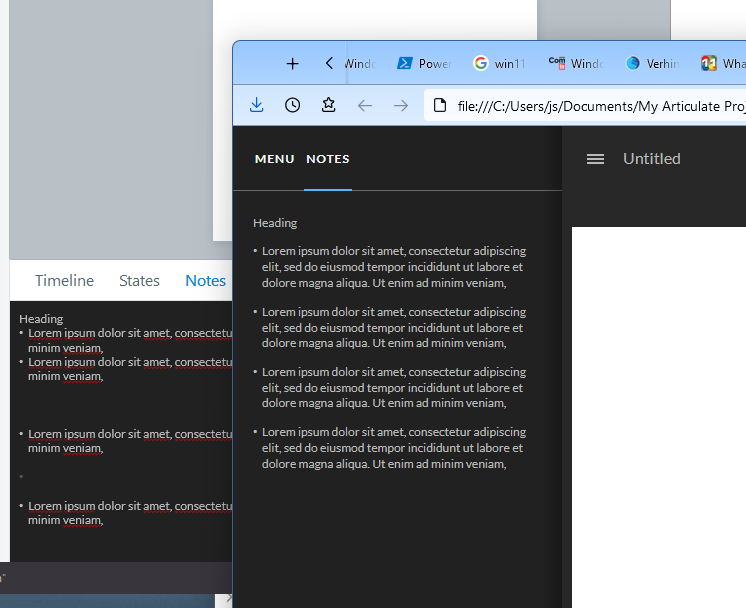The width and height of the screenshot is (746, 608).
Task: Go back with browser back arrow
Action: click(x=364, y=105)
